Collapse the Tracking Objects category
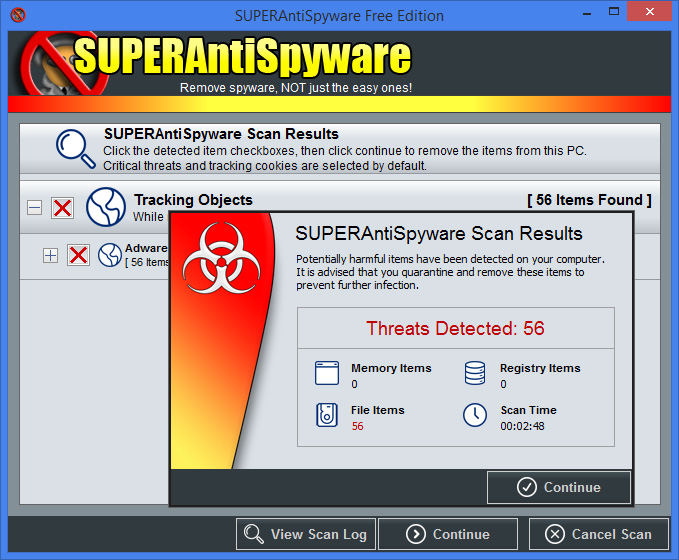Screen dimensions: 679x560 click(35, 207)
